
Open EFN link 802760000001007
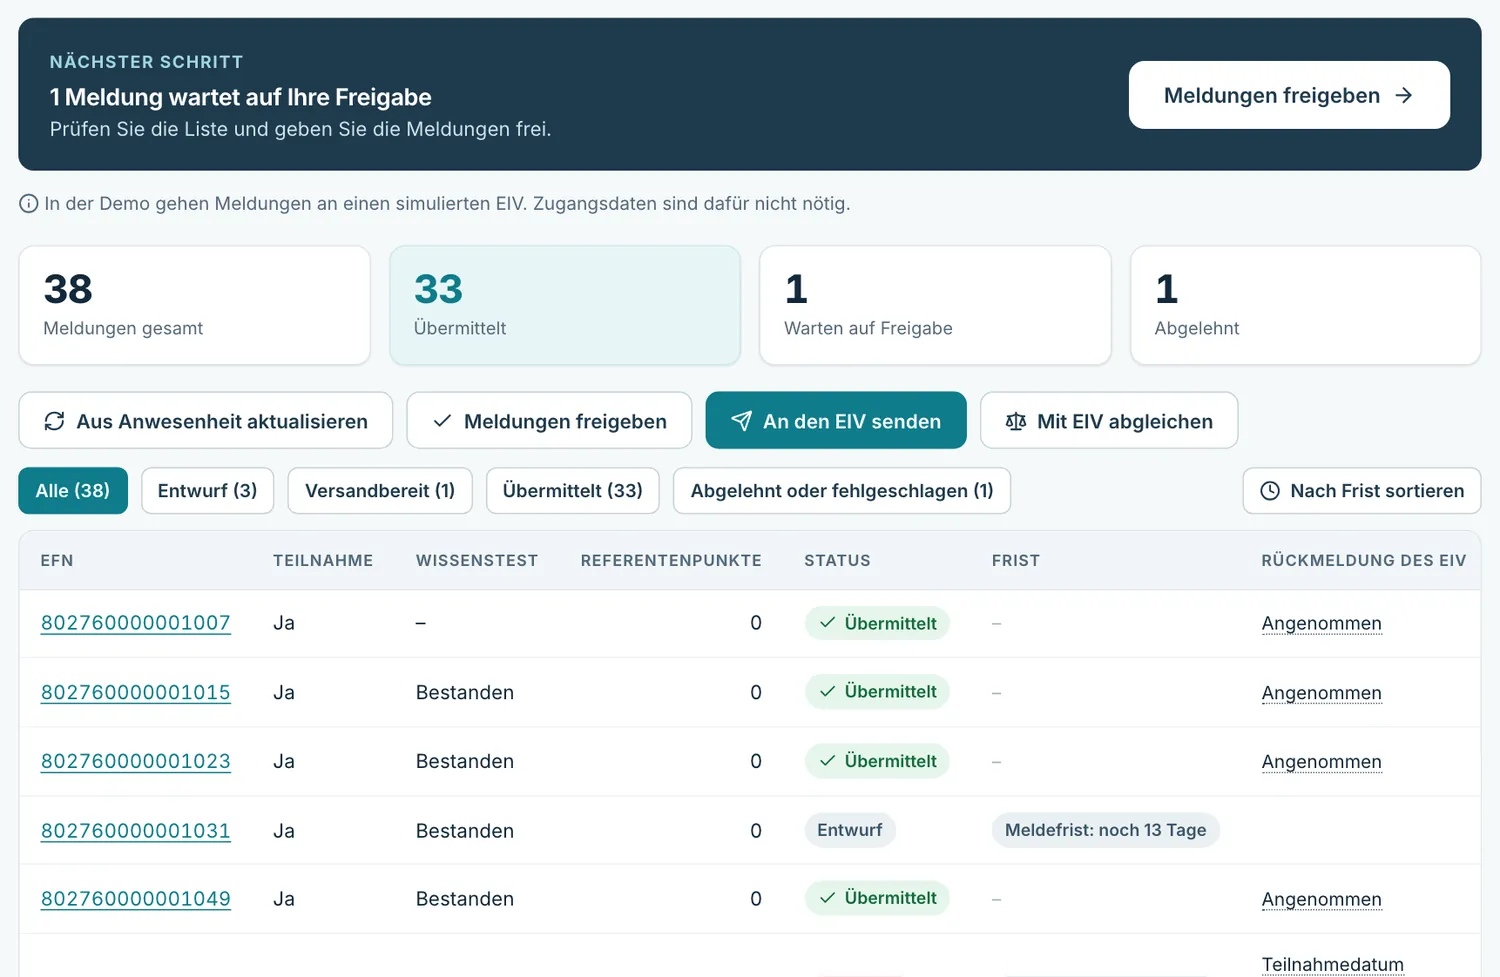coord(136,623)
